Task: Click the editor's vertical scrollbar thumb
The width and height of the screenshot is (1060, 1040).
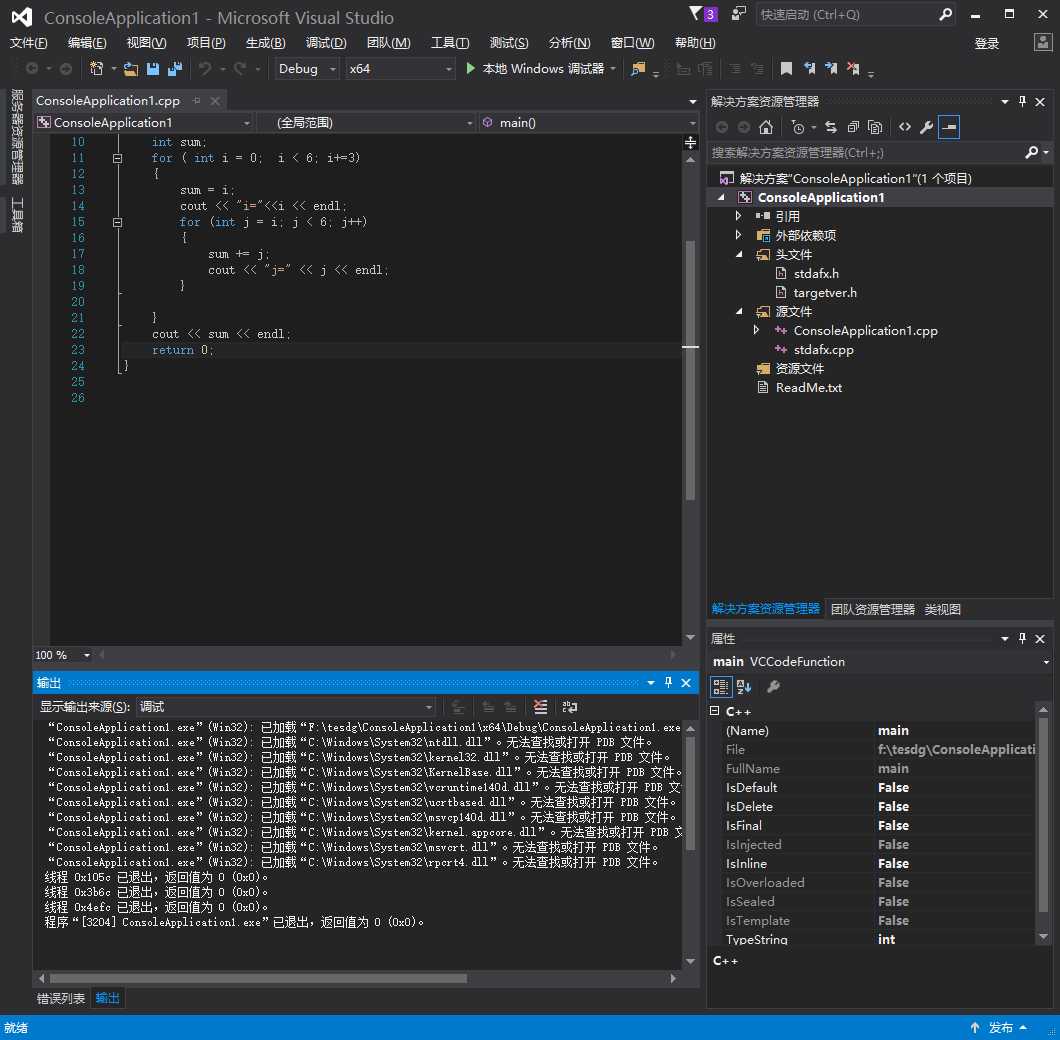Action: click(690, 371)
